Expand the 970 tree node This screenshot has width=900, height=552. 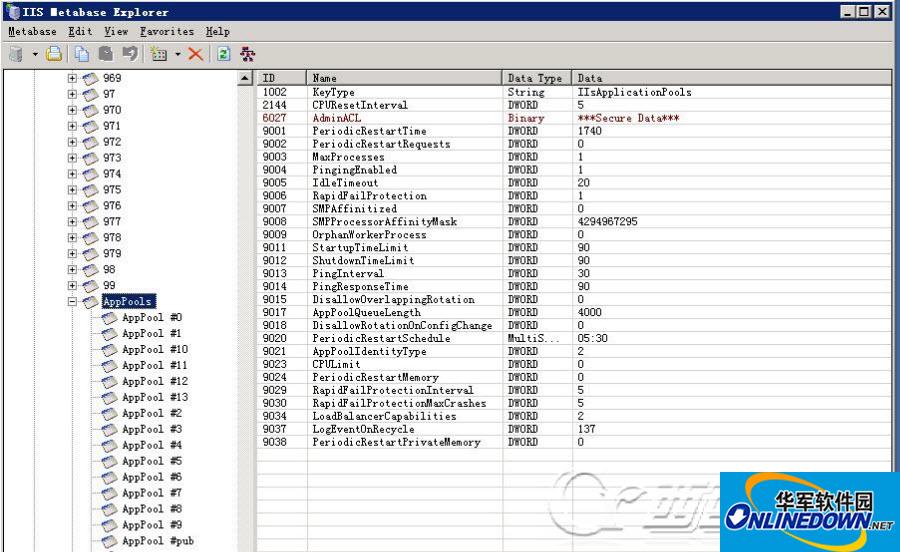72,110
